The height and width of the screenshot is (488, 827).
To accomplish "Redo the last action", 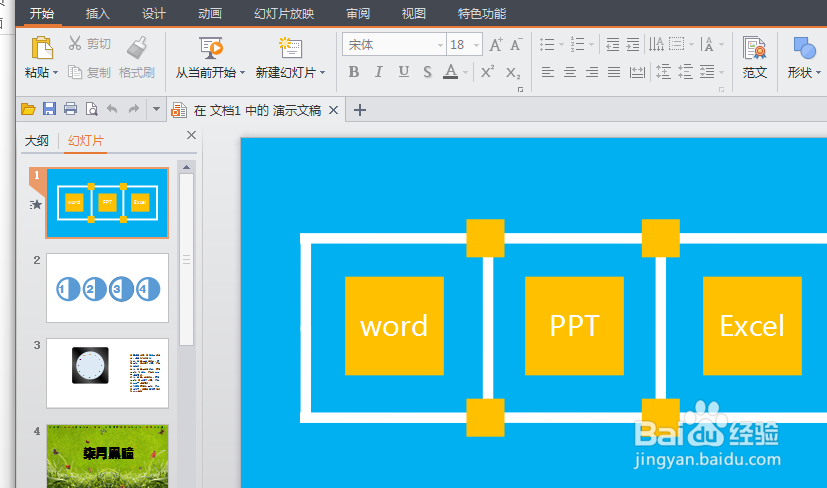I will point(134,109).
